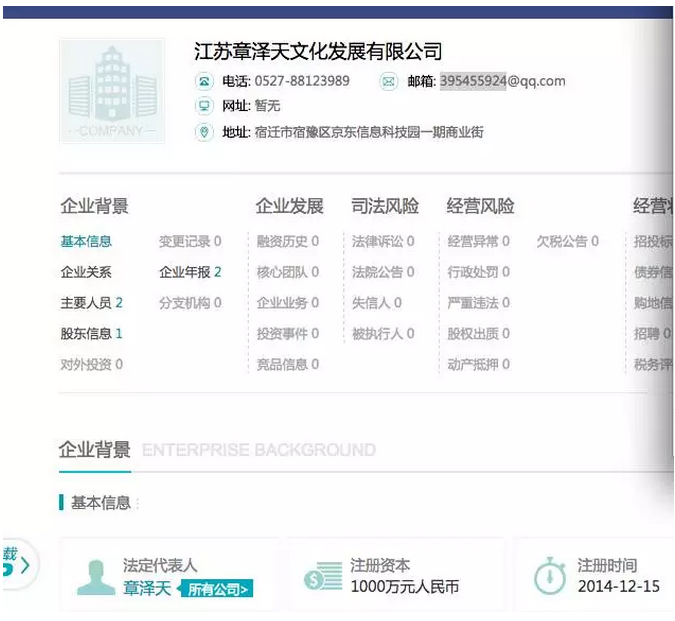The width and height of the screenshot is (675, 621).
Task: Select the 企业背景 ENTERPRISE BACKGROUND tab
Action: point(95,450)
